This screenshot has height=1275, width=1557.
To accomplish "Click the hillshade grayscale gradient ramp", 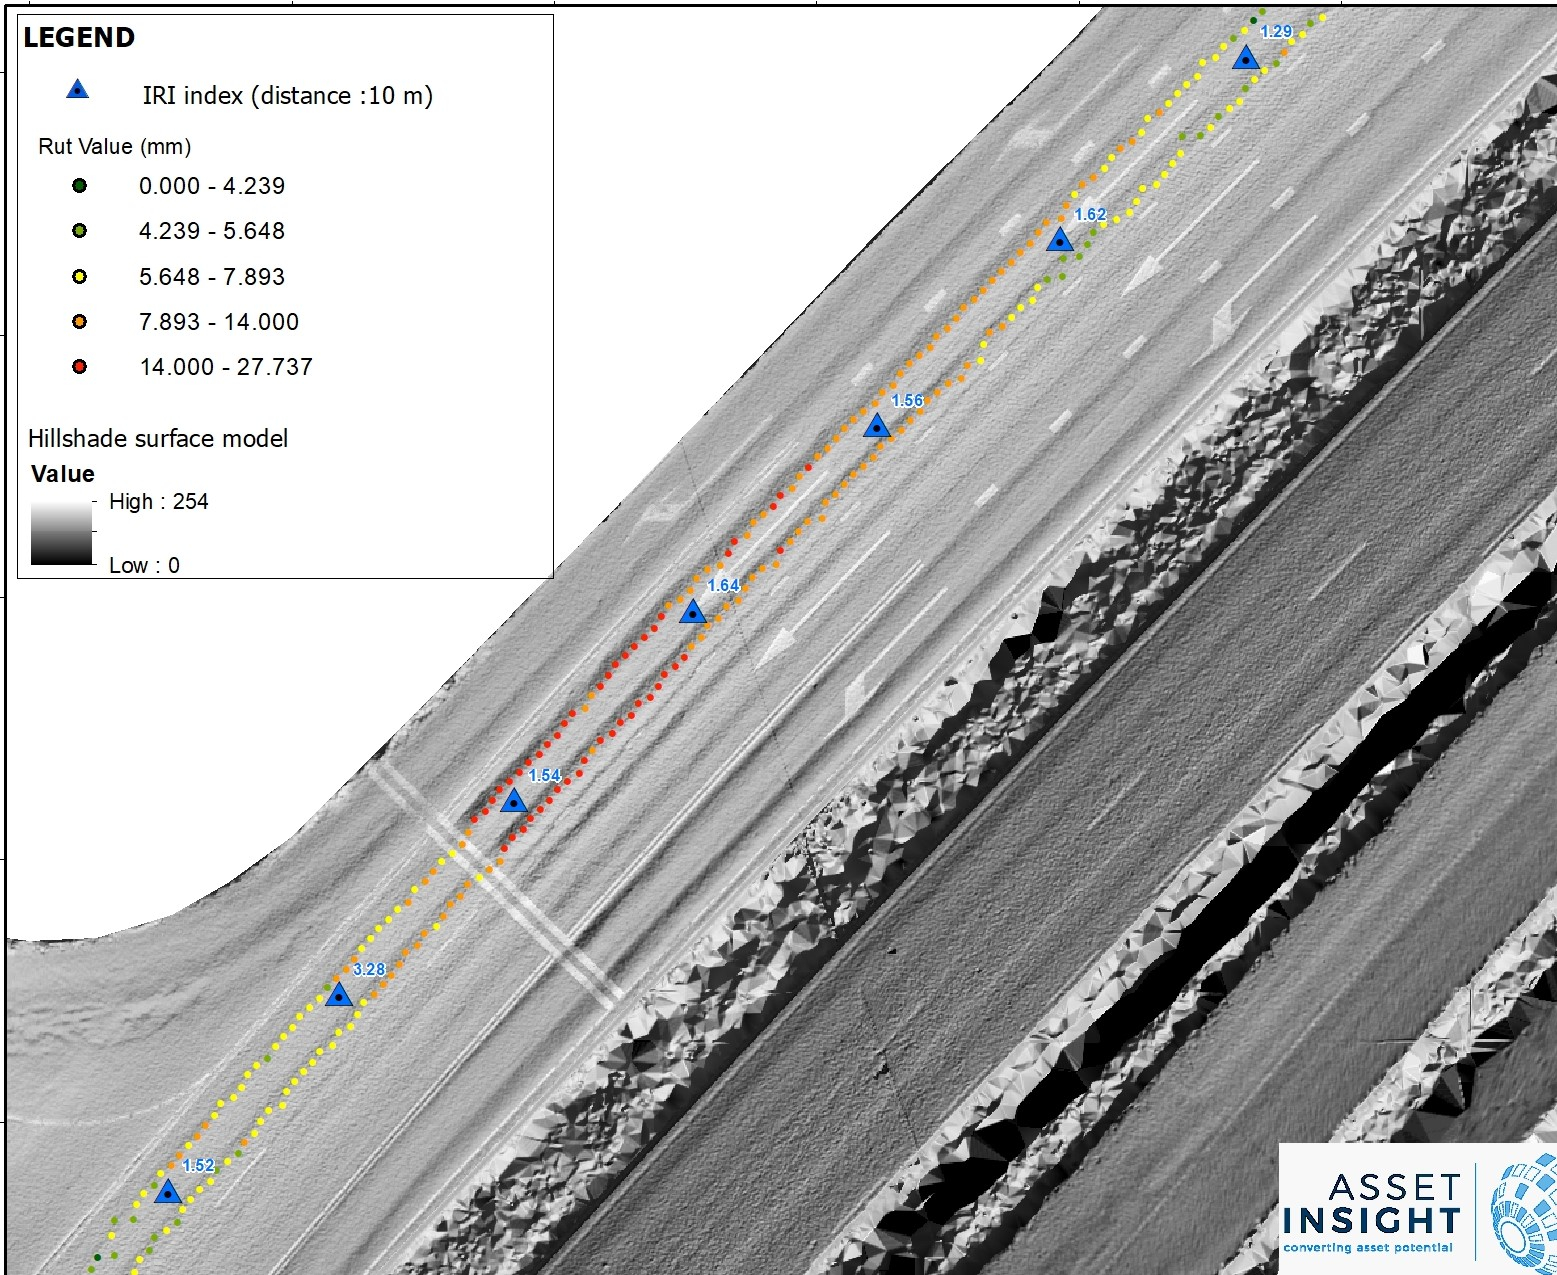I will (62, 533).
